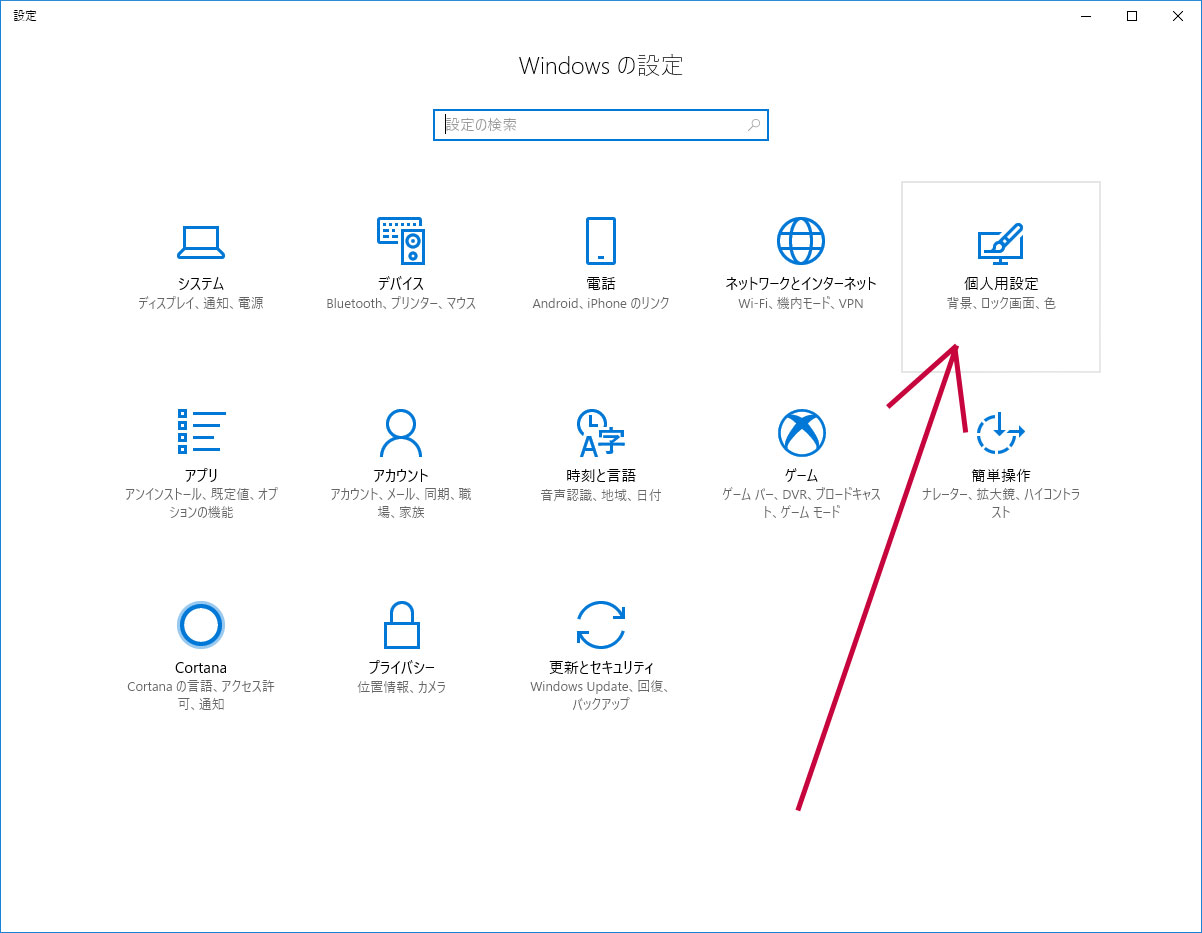
Task: Click the 更新とセキュリティ label
Action: click(x=601, y=667)
